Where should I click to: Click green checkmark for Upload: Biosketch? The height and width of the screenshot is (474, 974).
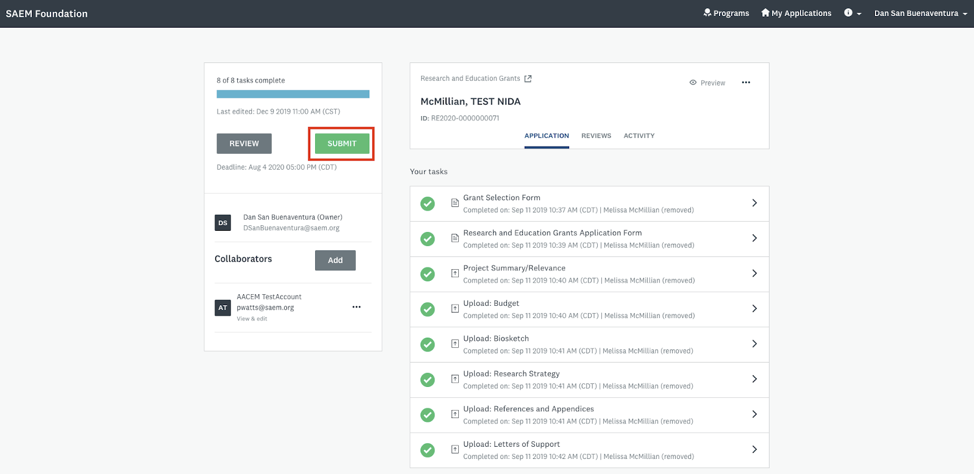(x=428, y=344)
